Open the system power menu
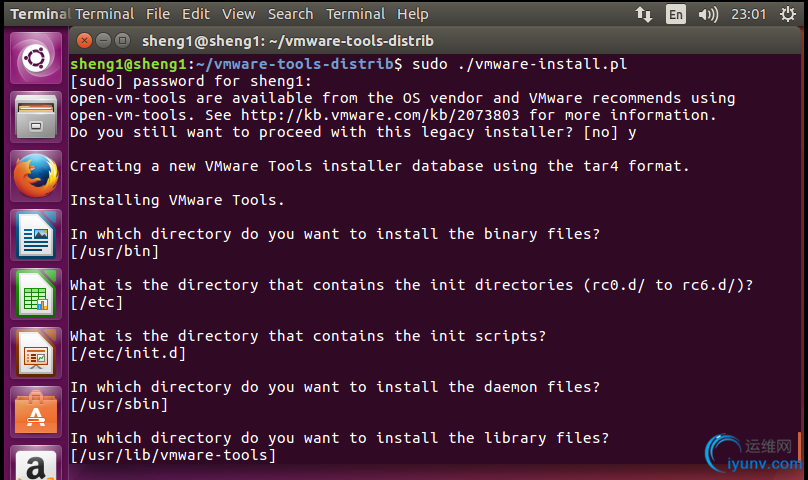 click(x=788, y=14)
